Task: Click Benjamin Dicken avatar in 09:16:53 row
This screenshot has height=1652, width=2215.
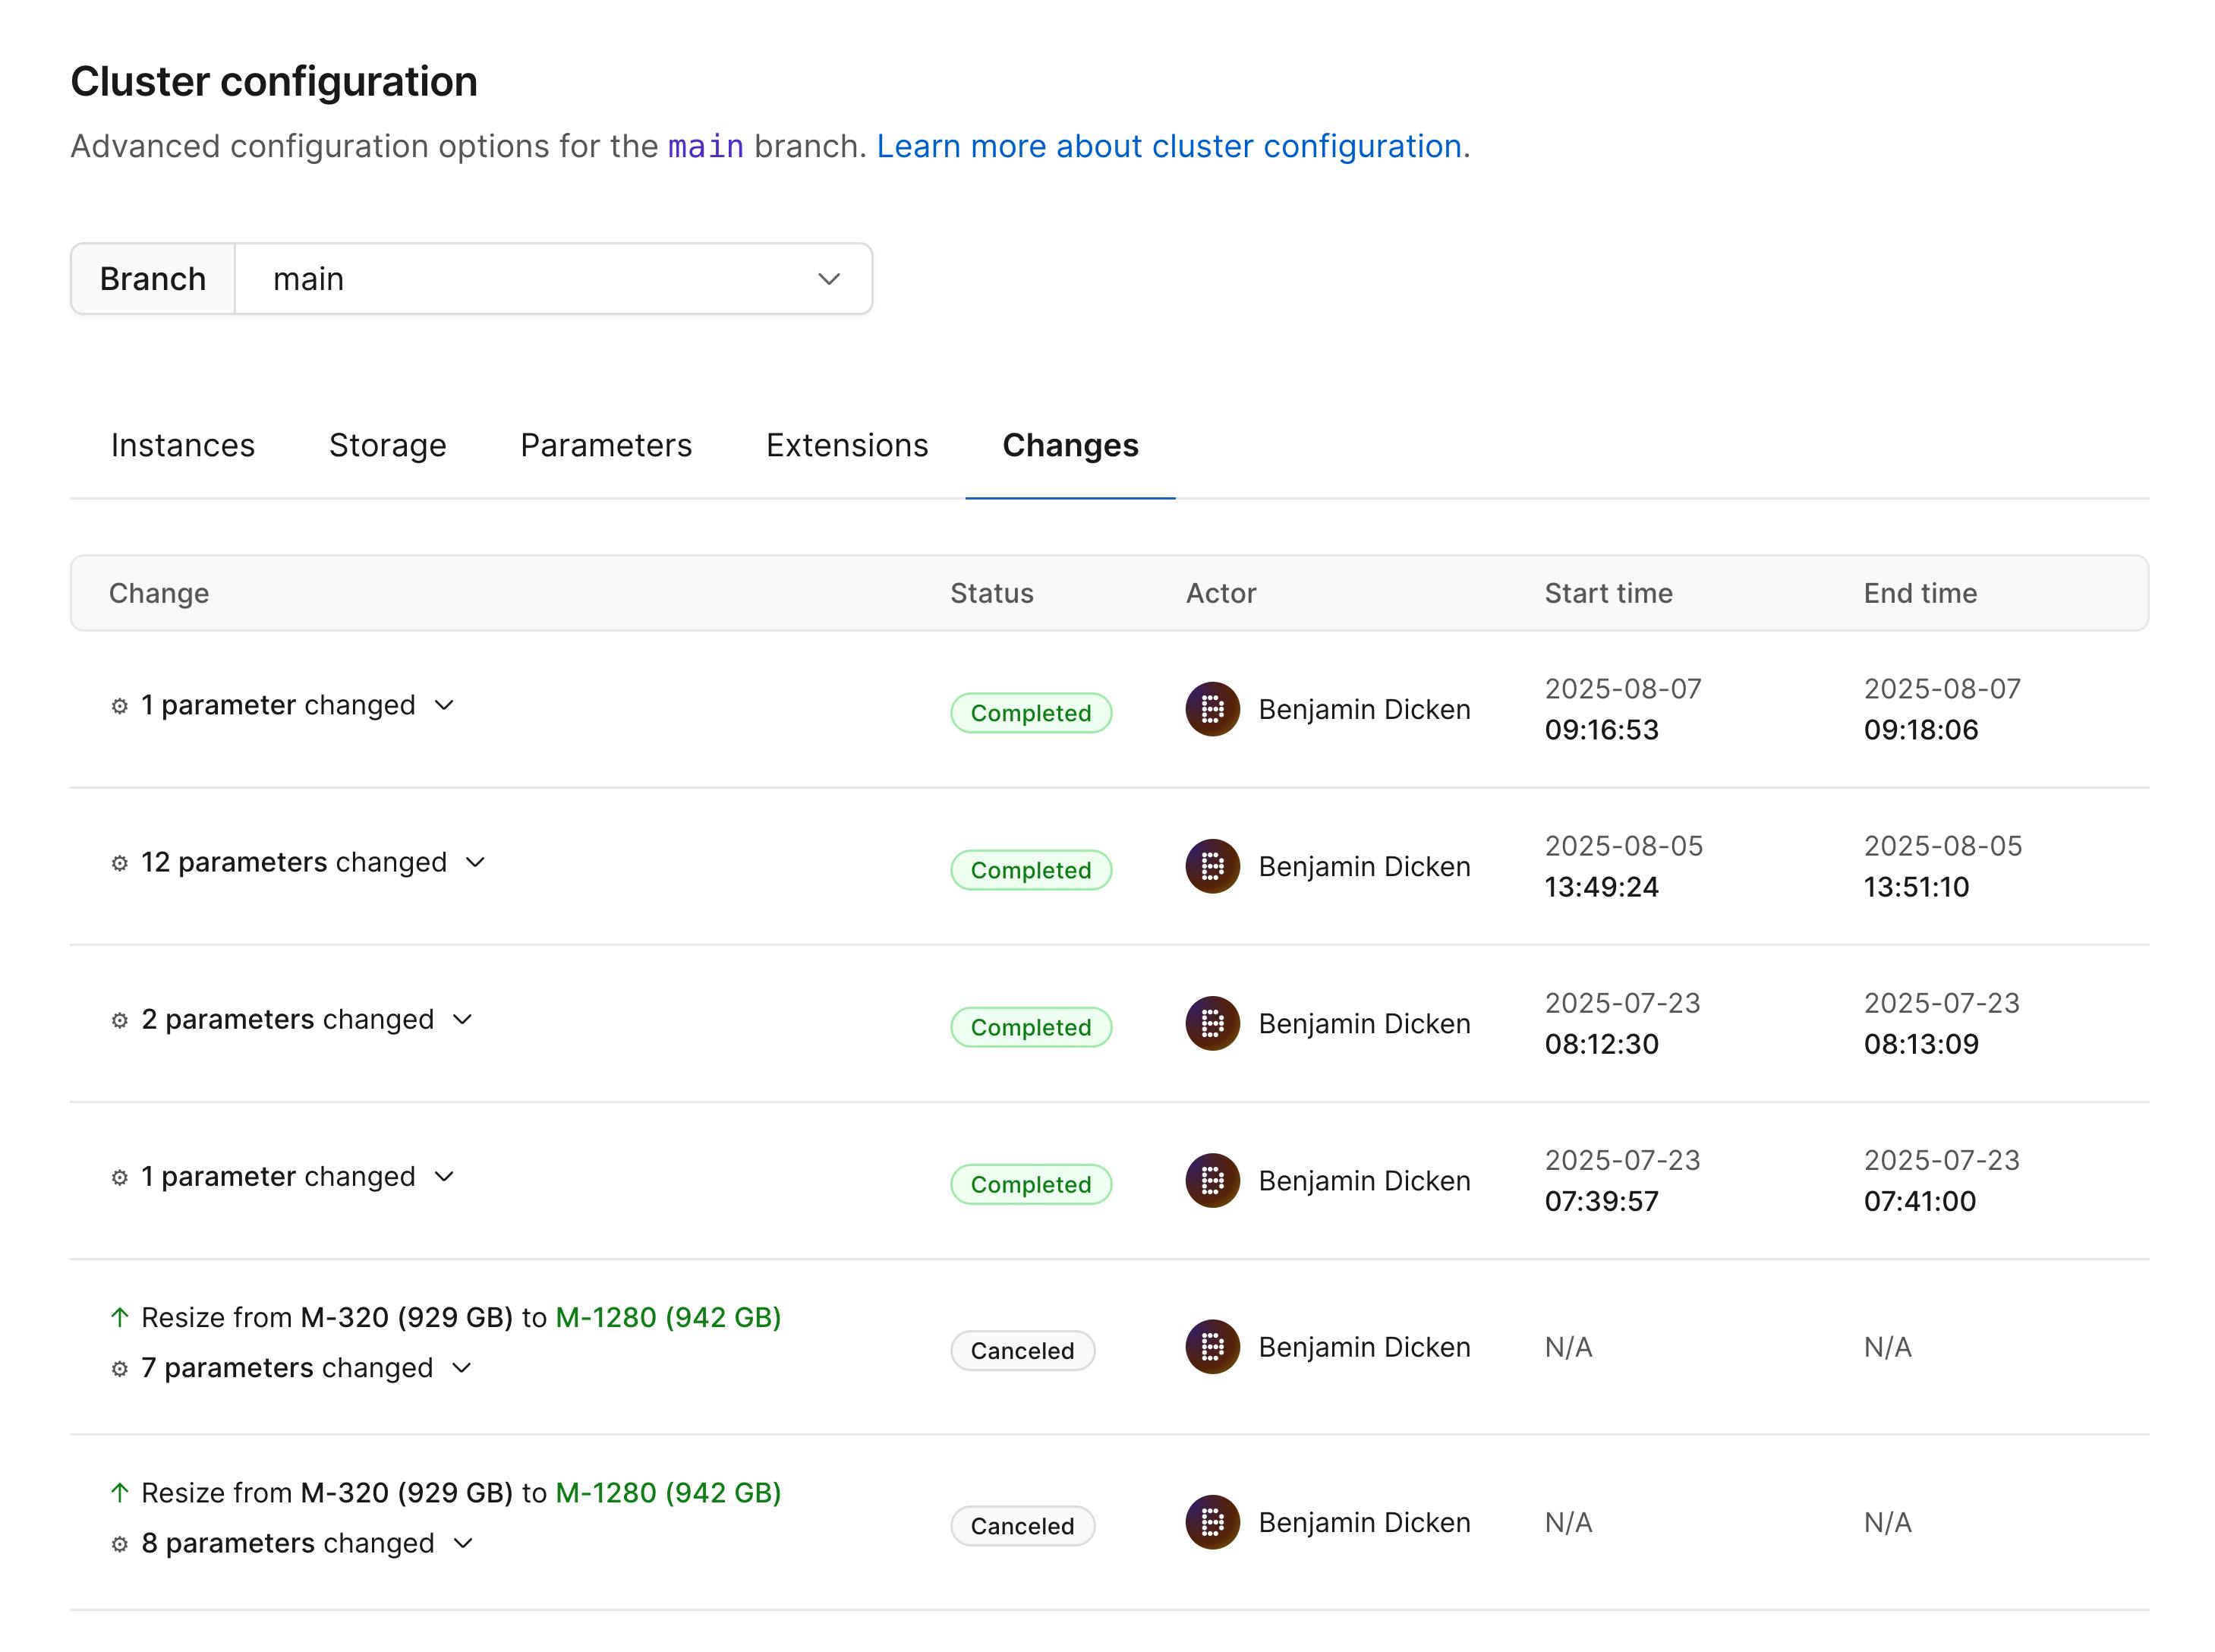Action: click(1213, 709)
